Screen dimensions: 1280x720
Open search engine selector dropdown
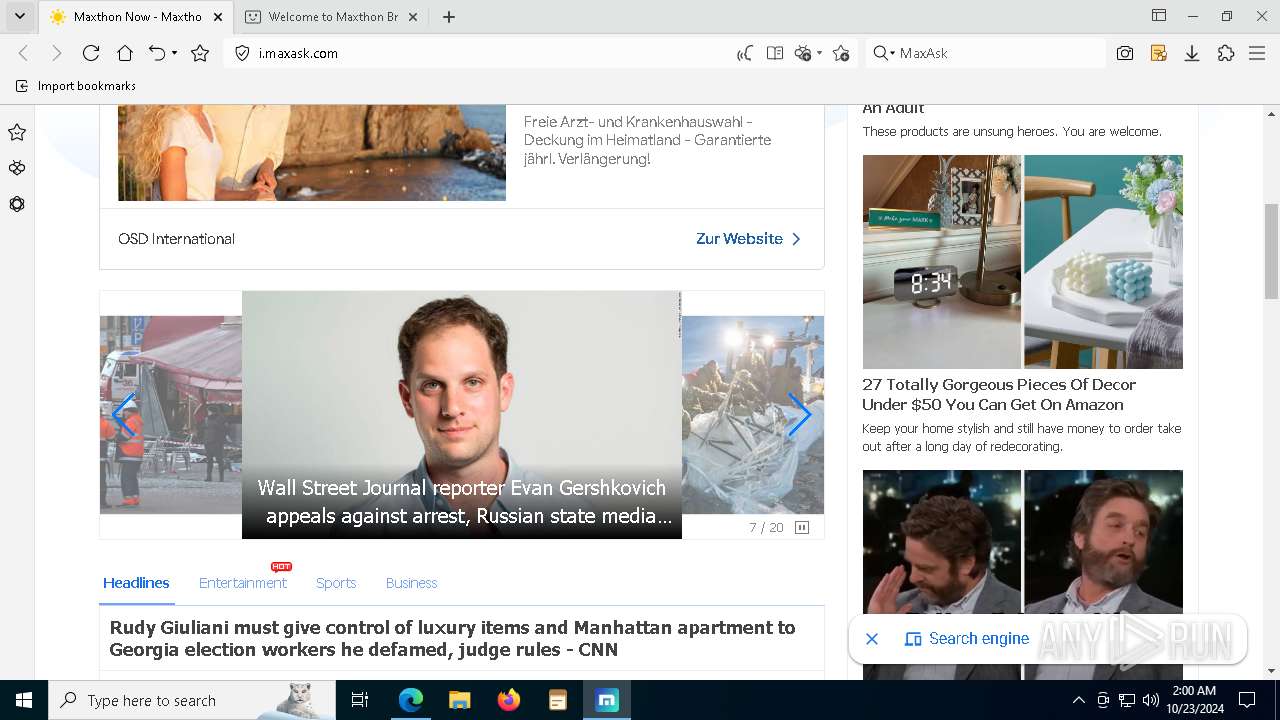883,53
